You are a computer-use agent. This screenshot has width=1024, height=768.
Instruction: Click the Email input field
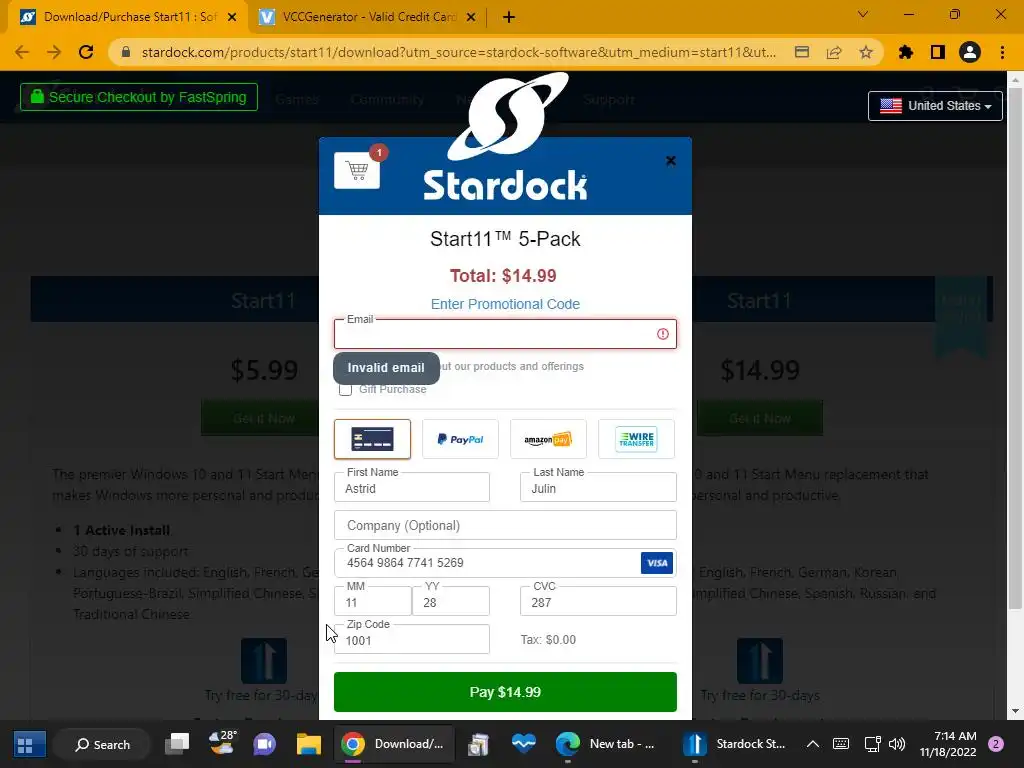click(x=505, y=334)
